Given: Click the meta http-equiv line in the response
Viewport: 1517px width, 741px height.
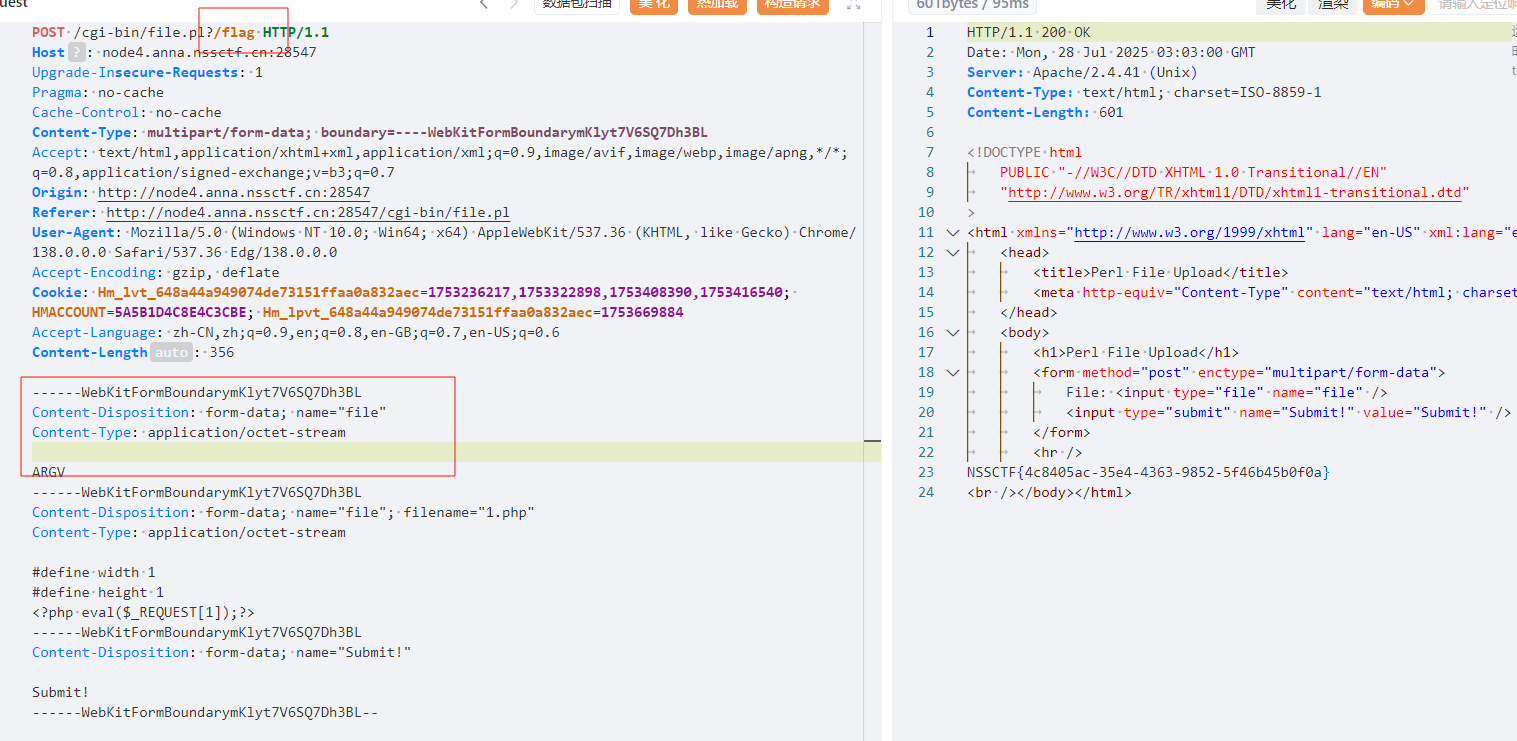Looking at the screenshot, I should tap(1275, 292).
